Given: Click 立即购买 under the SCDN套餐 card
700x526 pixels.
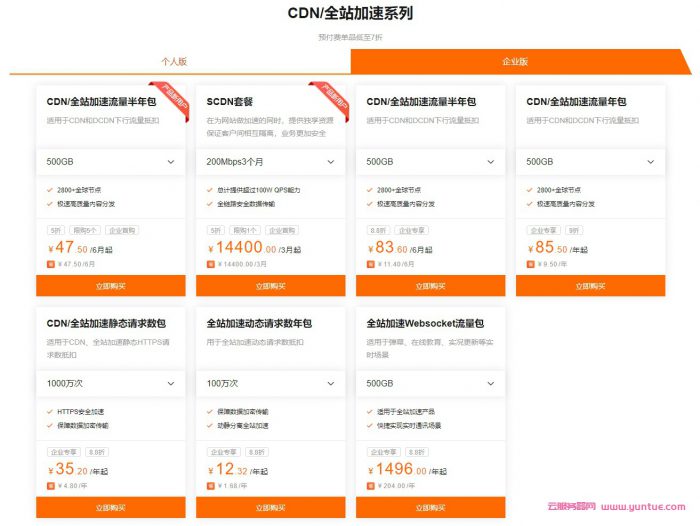Looking at the screenshot, I should pyautogui.click(x=270, y=286).
